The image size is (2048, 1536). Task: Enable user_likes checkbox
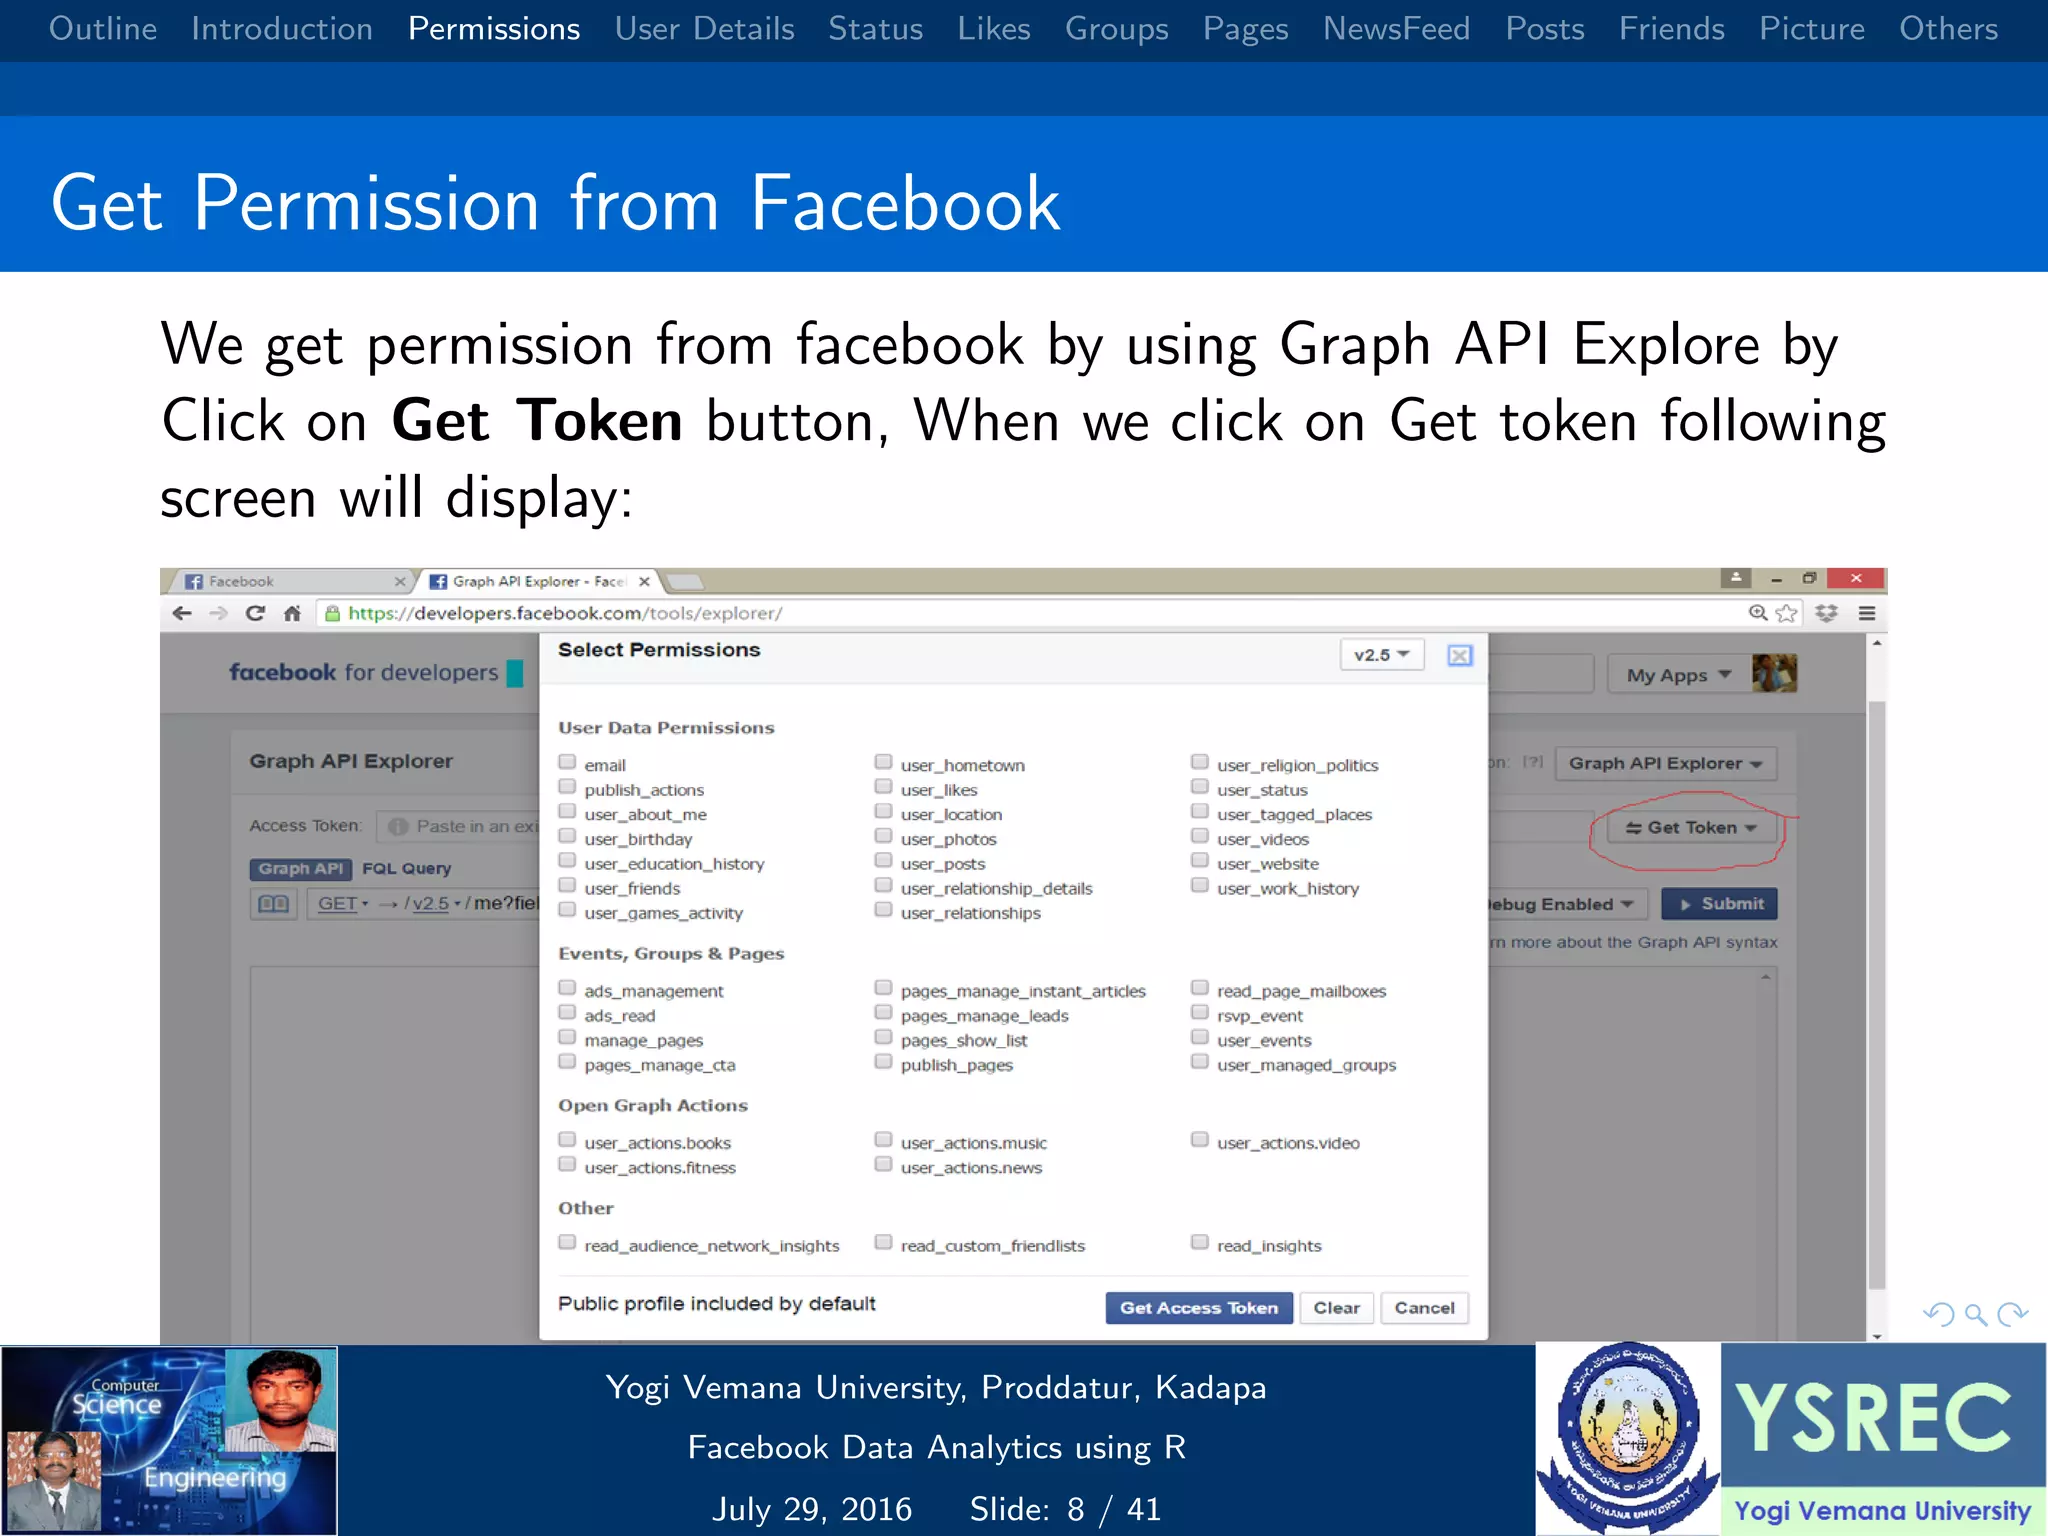tap(883, 787)
